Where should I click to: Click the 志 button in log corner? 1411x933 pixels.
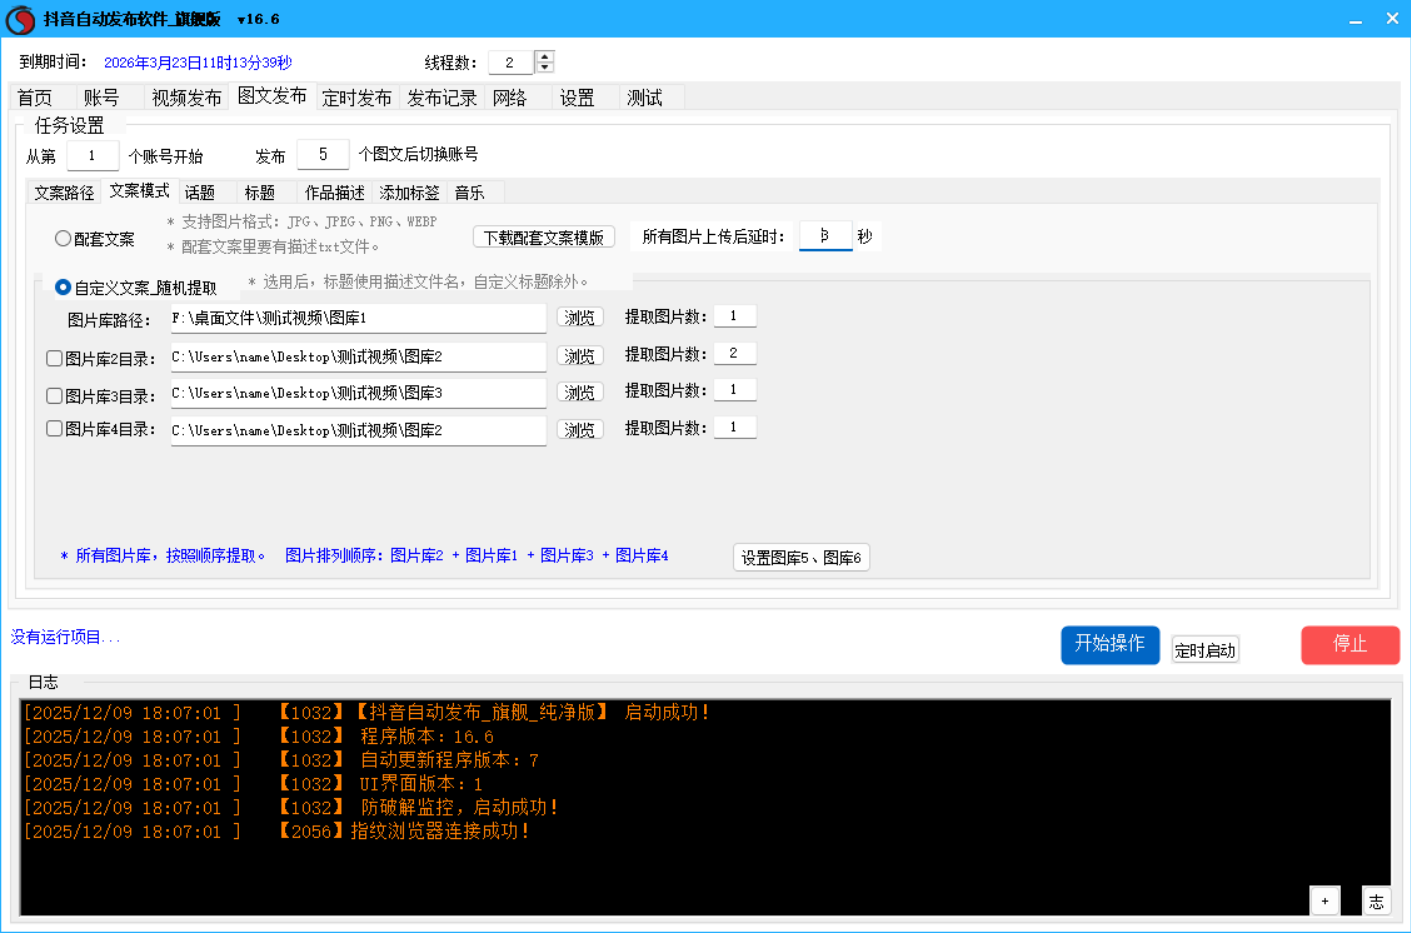point(1376,900)
